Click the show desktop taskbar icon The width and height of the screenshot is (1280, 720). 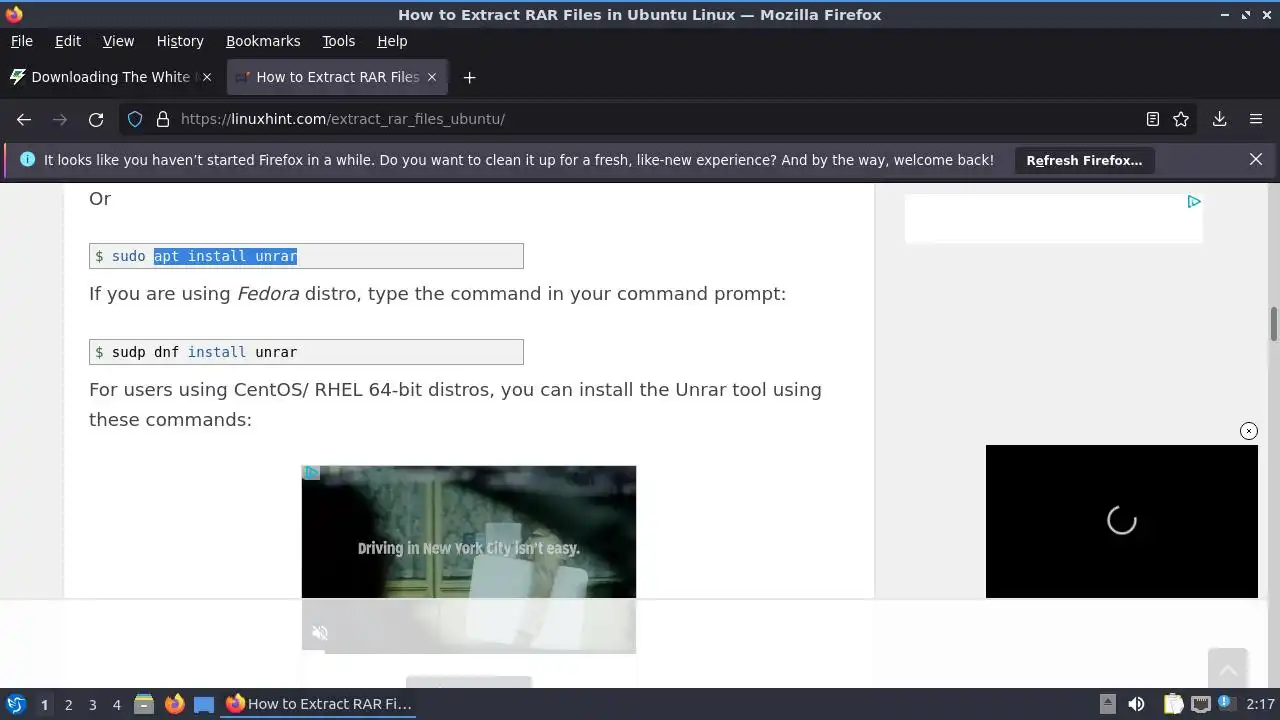click(204, 704)
